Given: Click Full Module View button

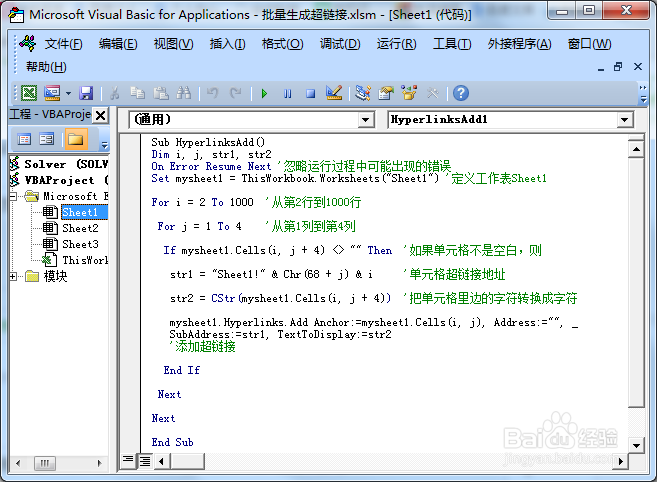Looking at the screenshot, I should (x=145, y=461).
